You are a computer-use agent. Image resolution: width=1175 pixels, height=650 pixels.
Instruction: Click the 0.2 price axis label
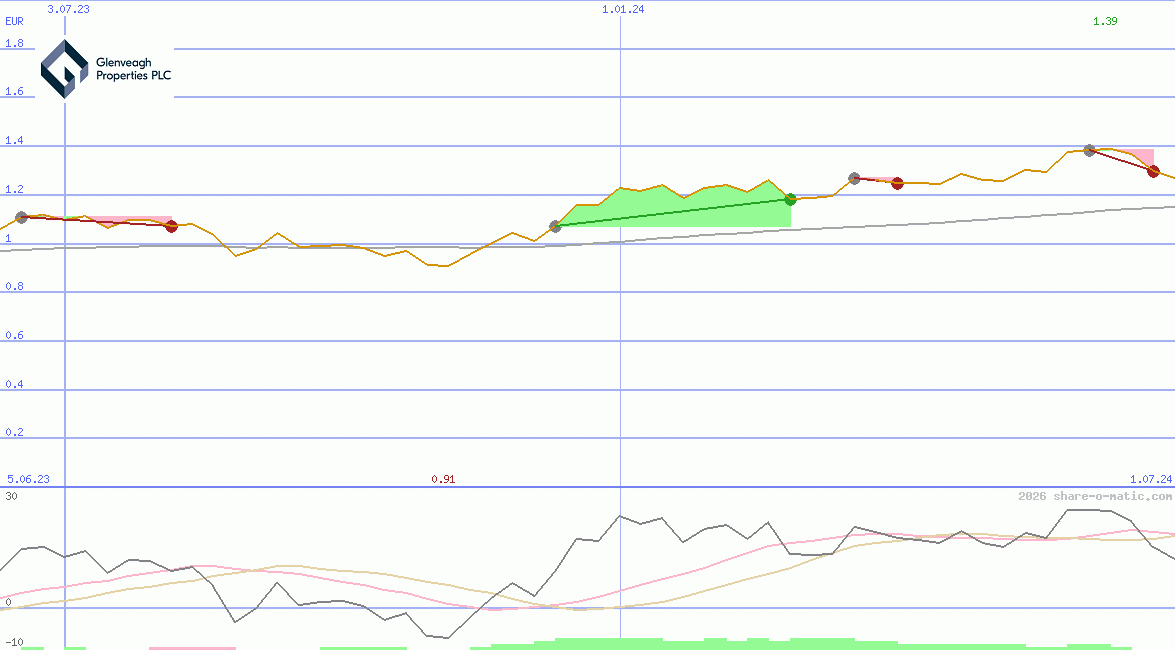pos(14,433)
